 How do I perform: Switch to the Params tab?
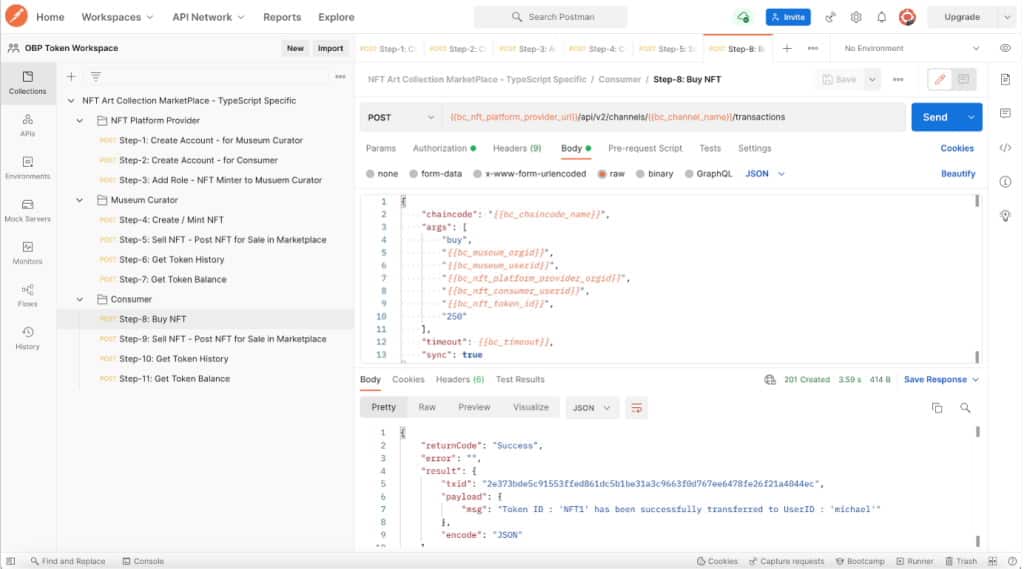pyautogui.click(x=381, y=148)
